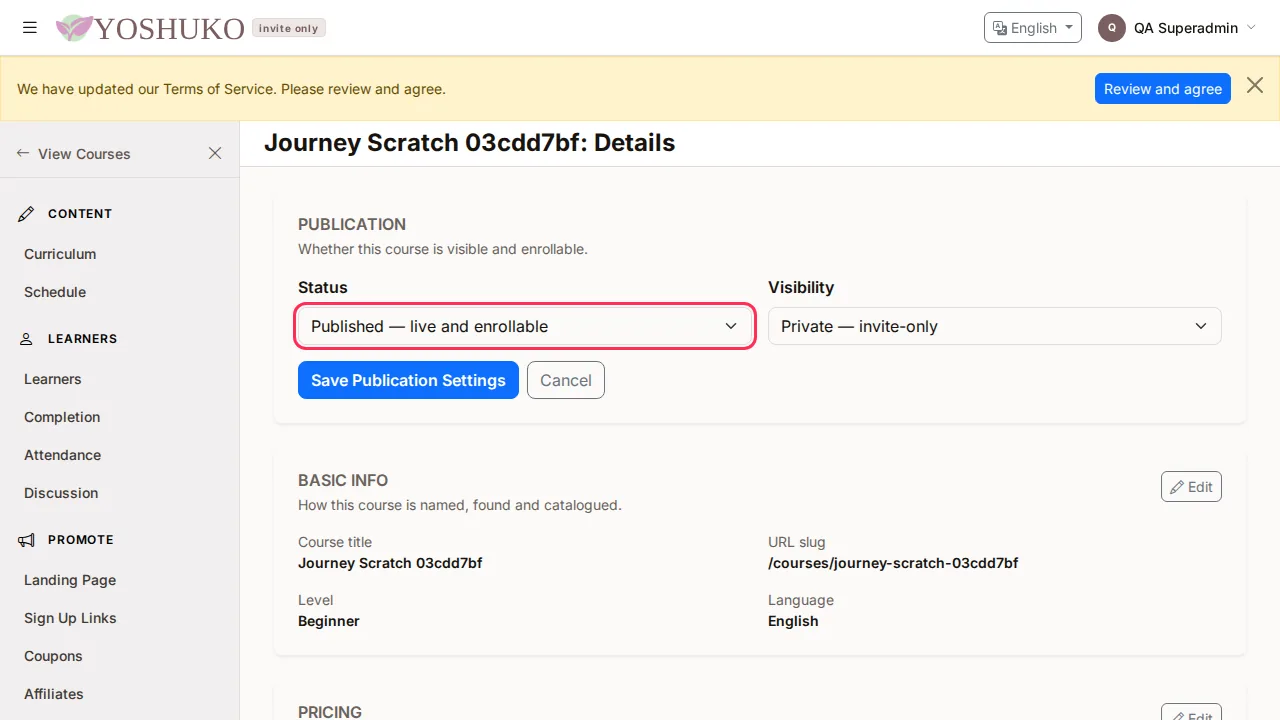Open Affiliates in the sidebar

[54, 694]
